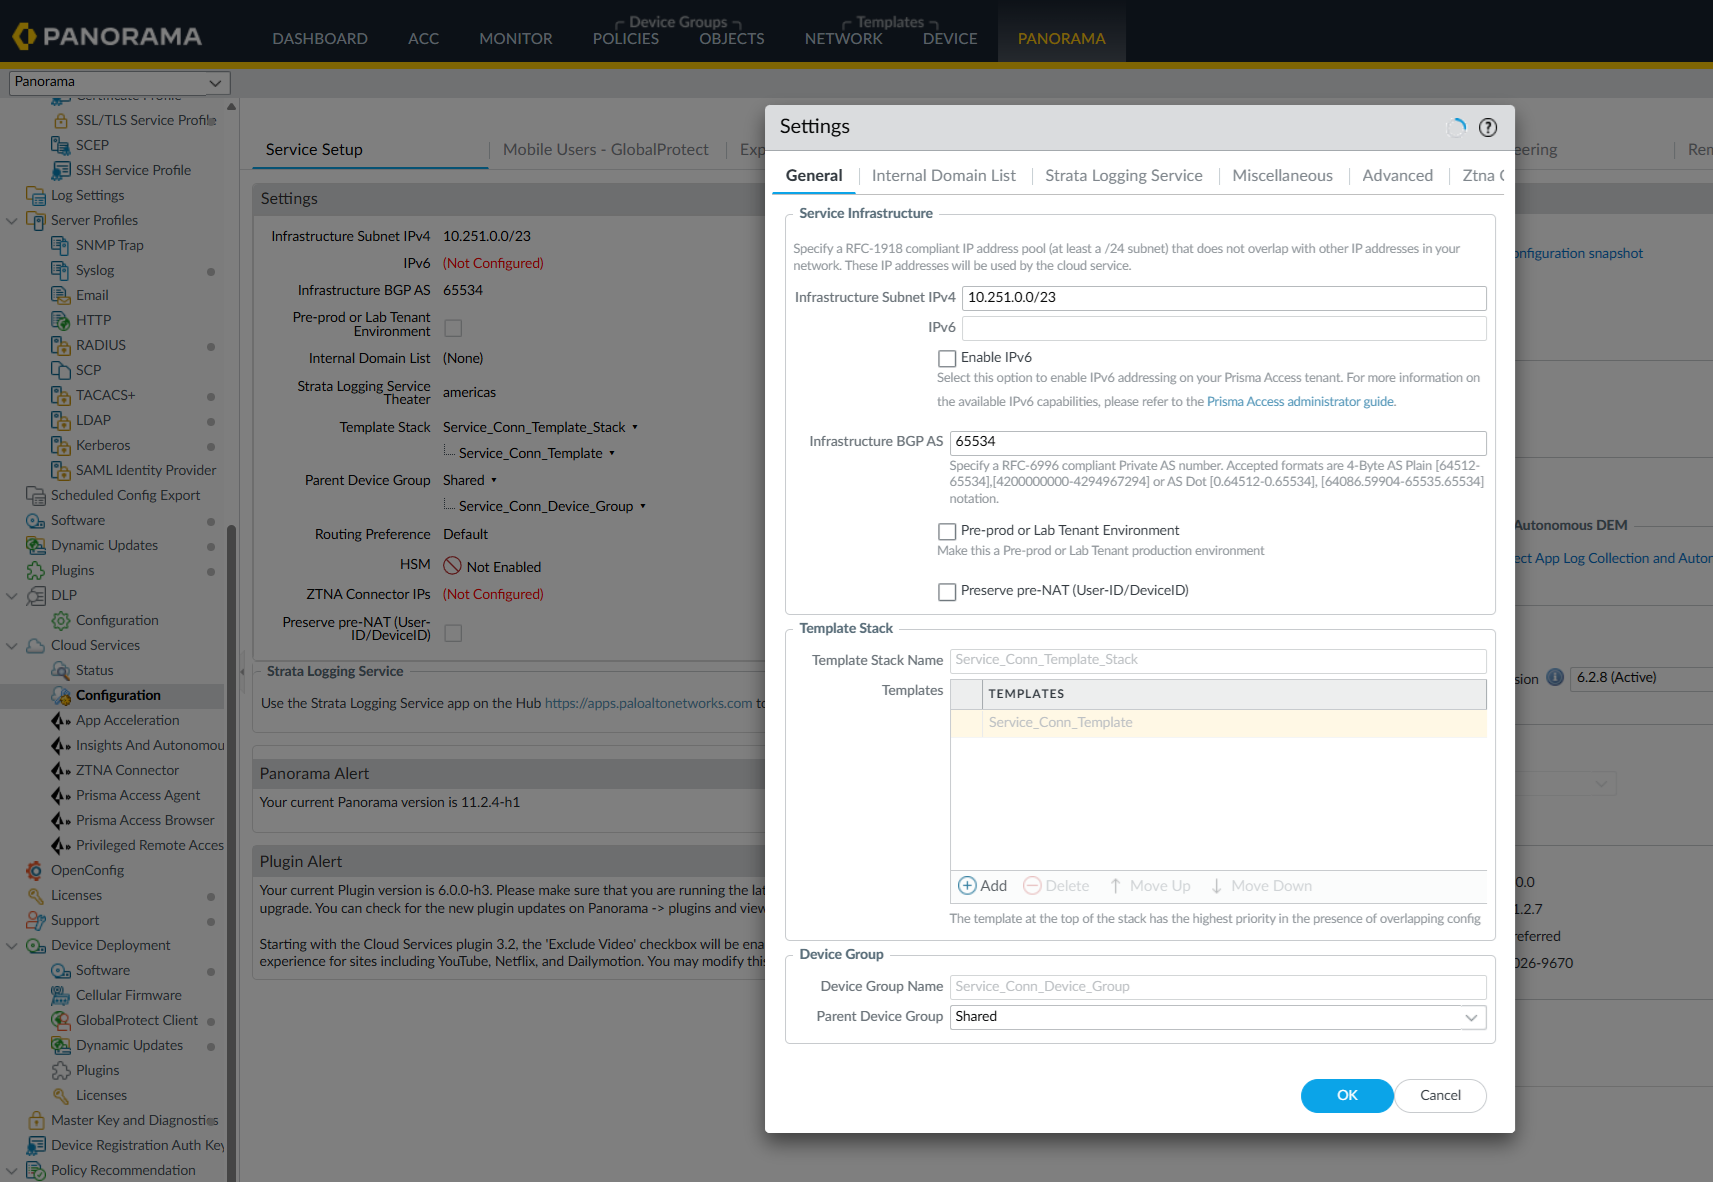The width and height of the screenshot is (1713, 1182).
Task: Click the Infrastructure BGP AS field
Action: 1218,442
